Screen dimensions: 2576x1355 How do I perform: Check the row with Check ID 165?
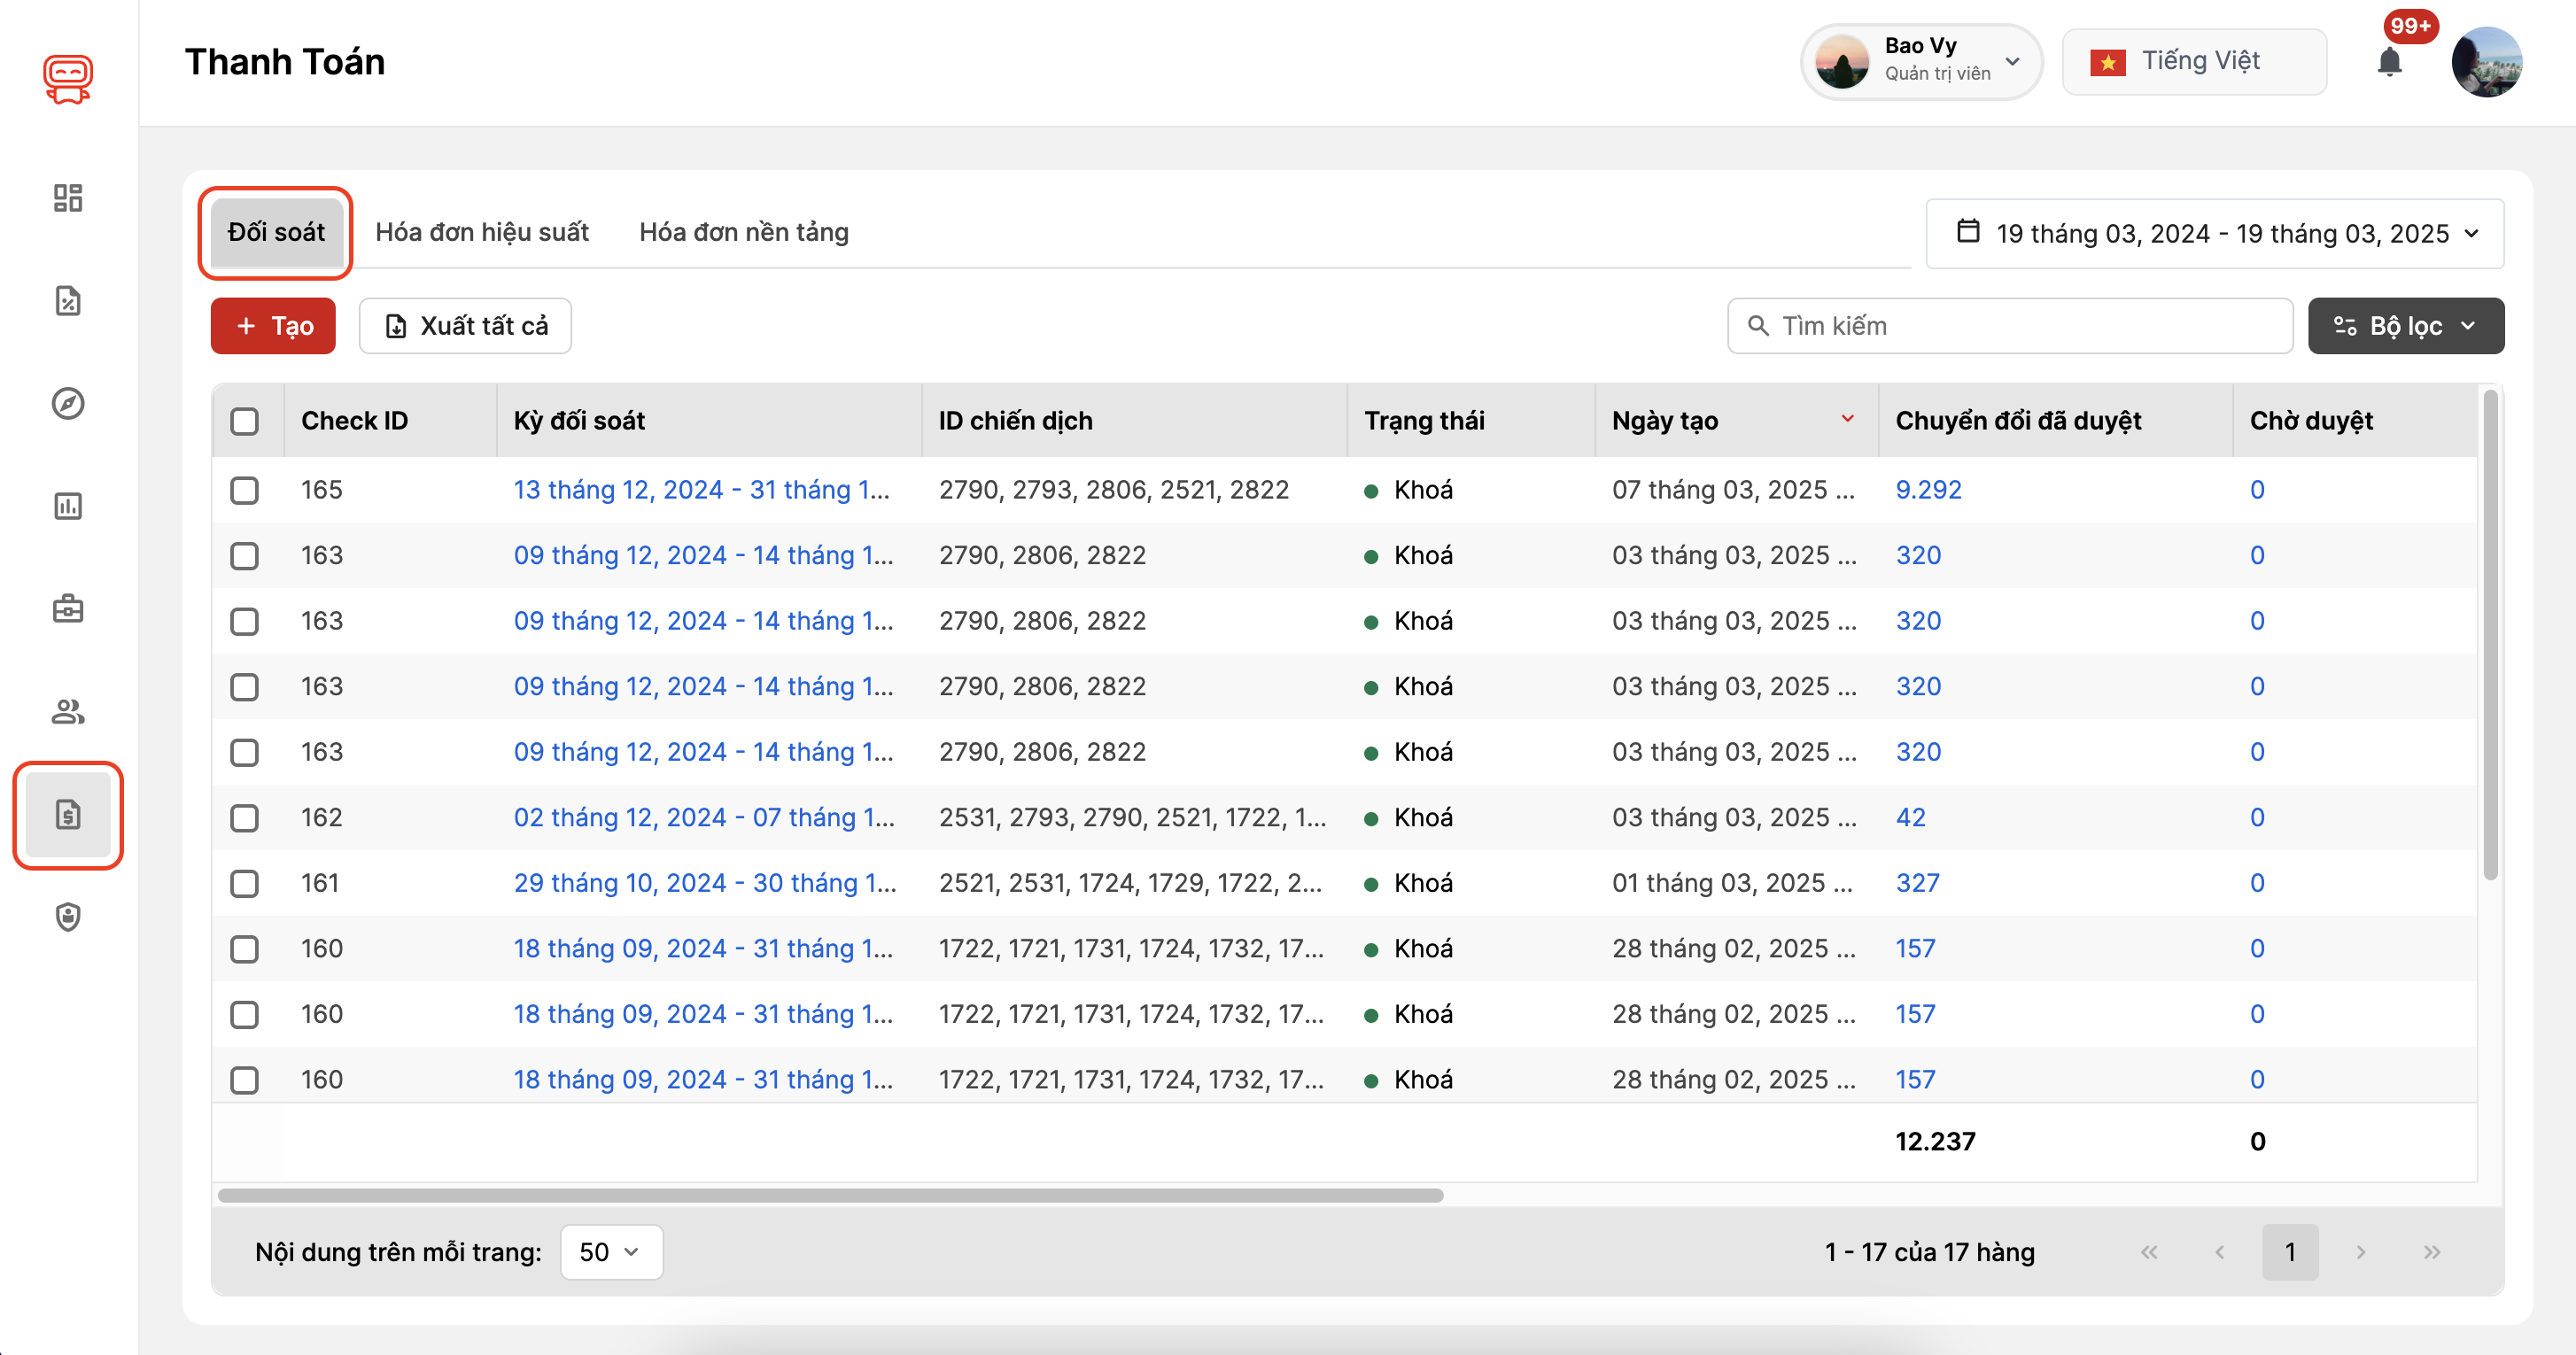point(244,490)
